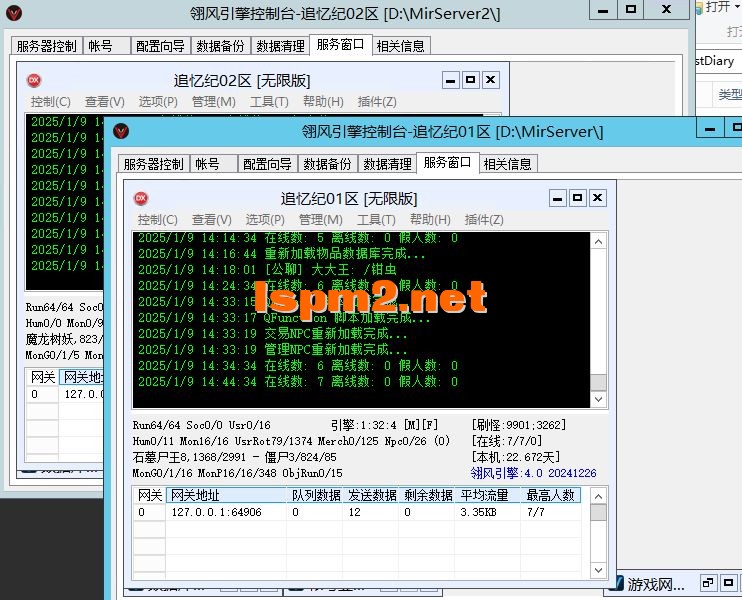This screenshot has width=742, height=600.
Task: Minimize the 追忆纪02区 [无限版] inner window
Action: coord(450,80)
